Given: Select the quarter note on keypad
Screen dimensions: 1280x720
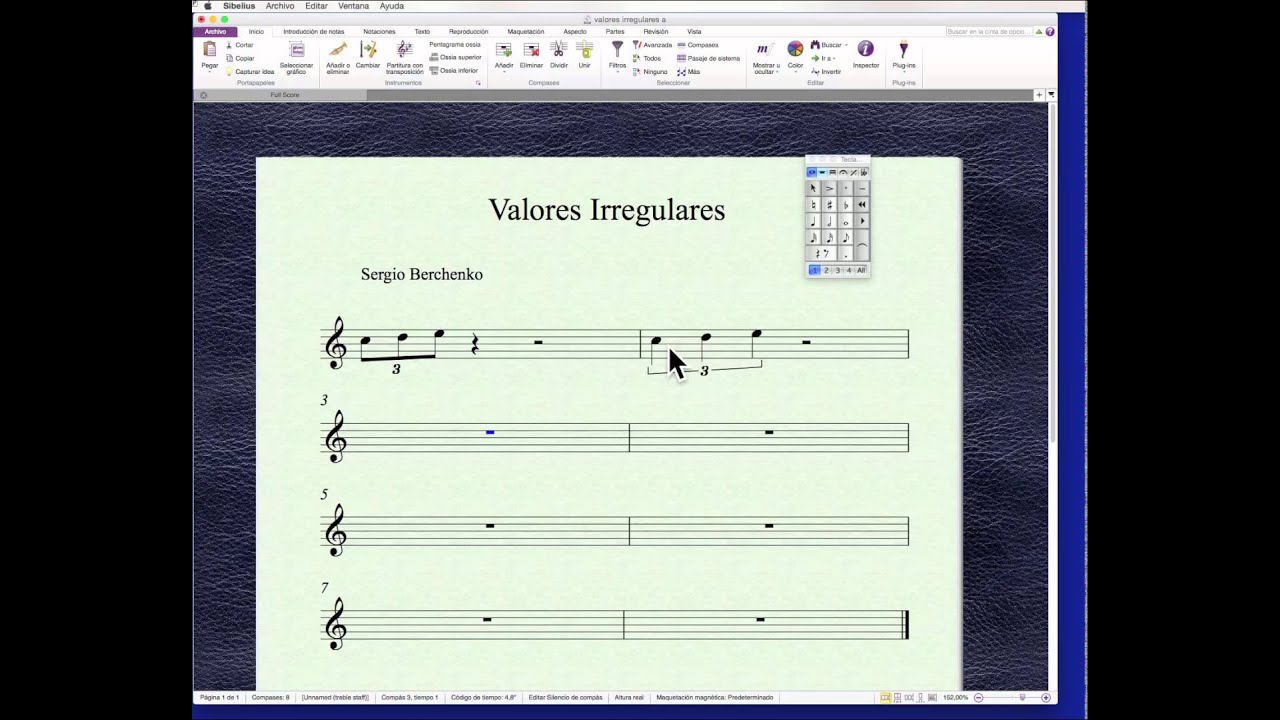Looking at the screenshot, I should pyautogui.click(x=813, y=220).
